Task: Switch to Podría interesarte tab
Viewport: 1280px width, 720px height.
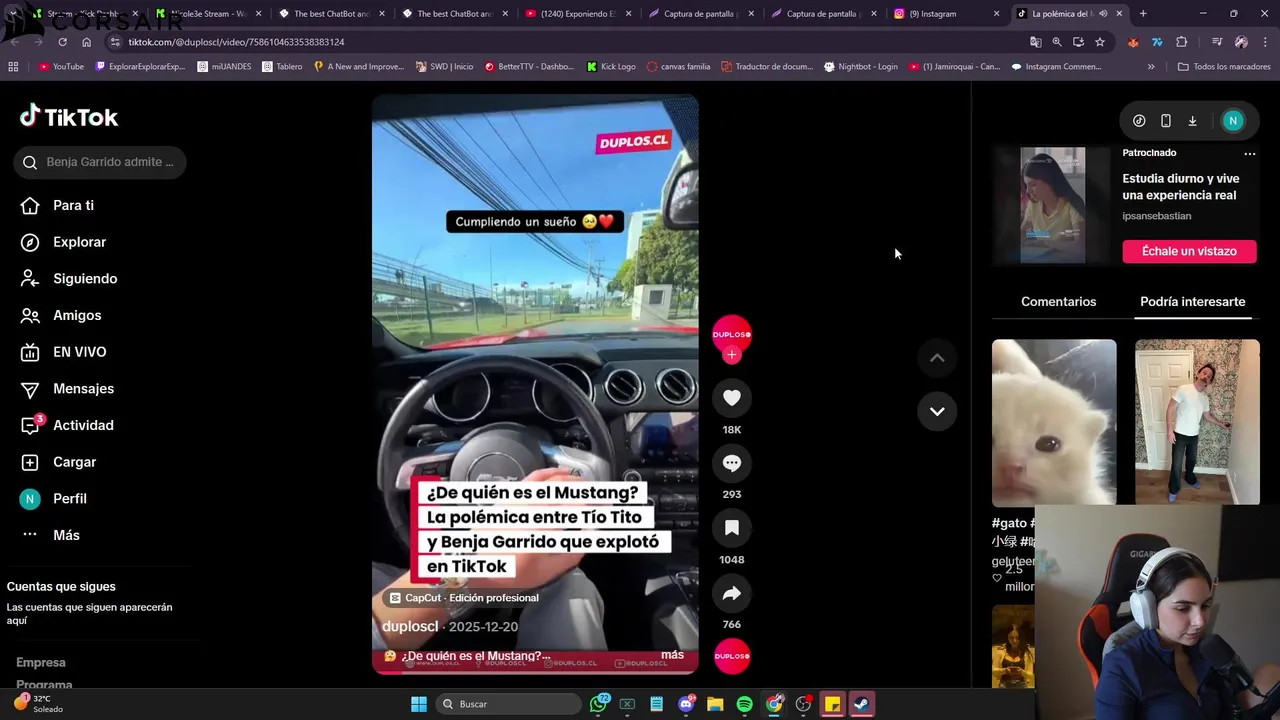Action: pyautogui.click(x=1192, y=301)
